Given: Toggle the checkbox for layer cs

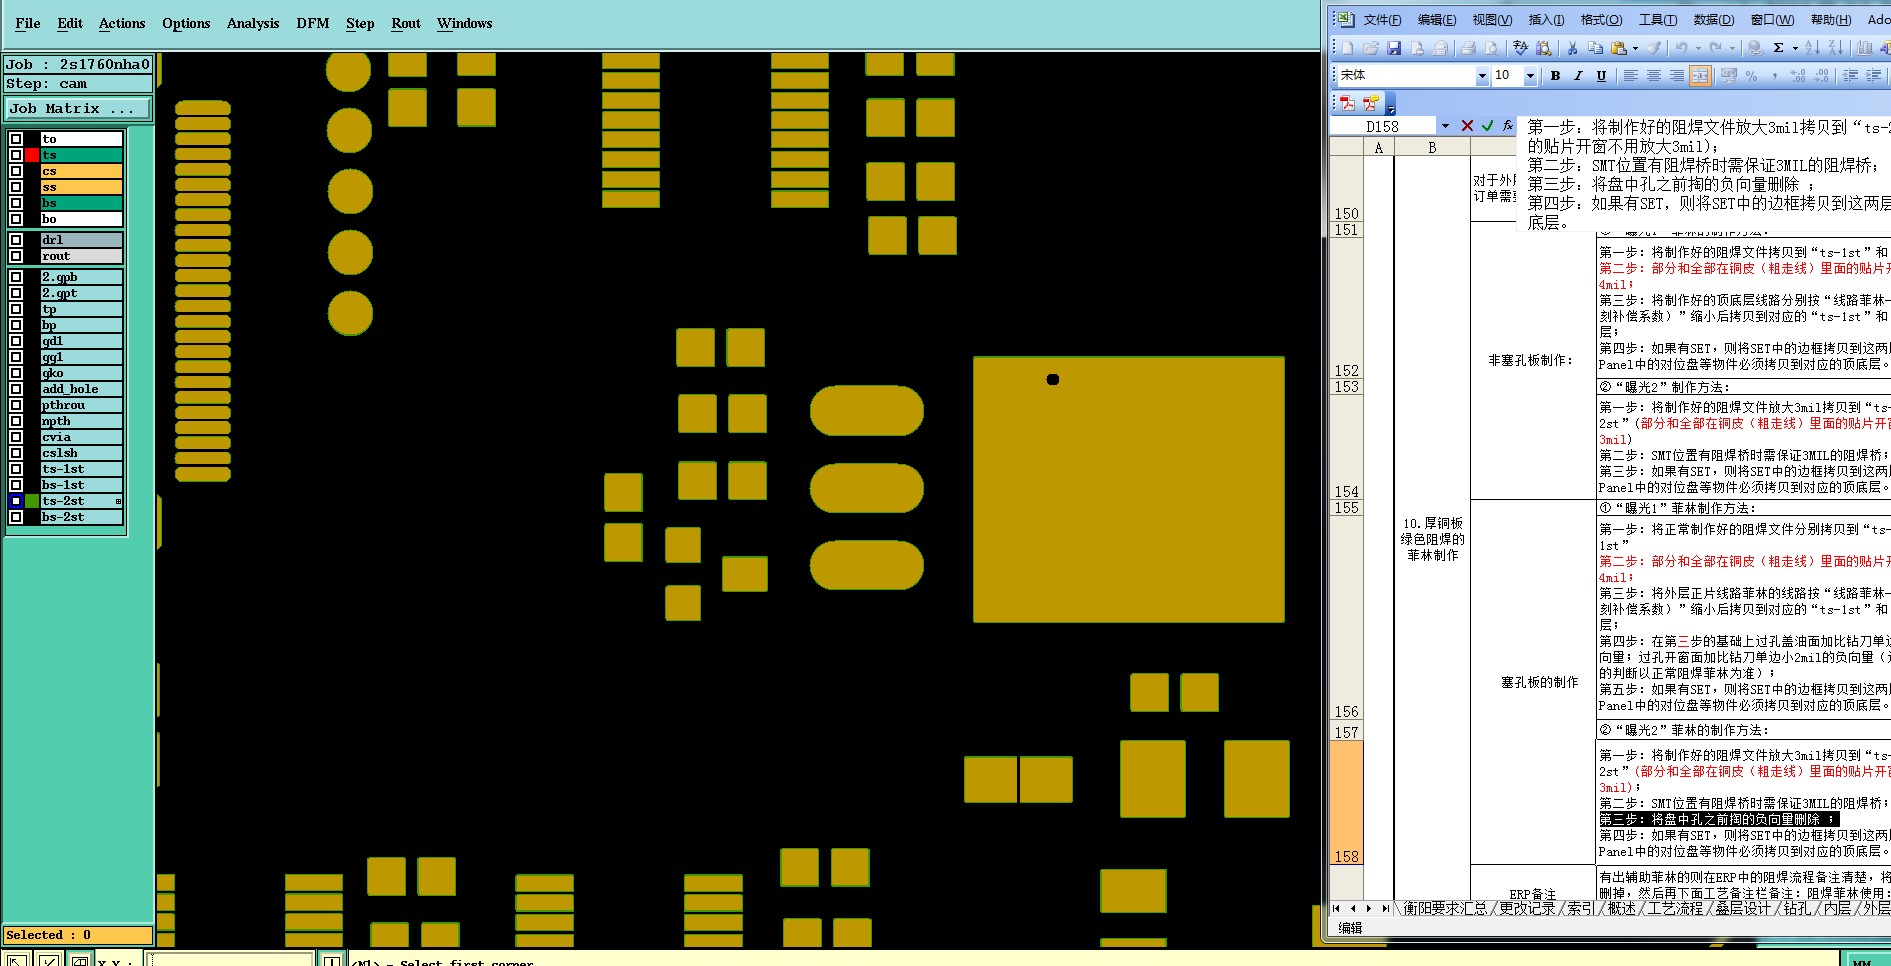Looking at the screenshot, I should (x=16, y=171).
